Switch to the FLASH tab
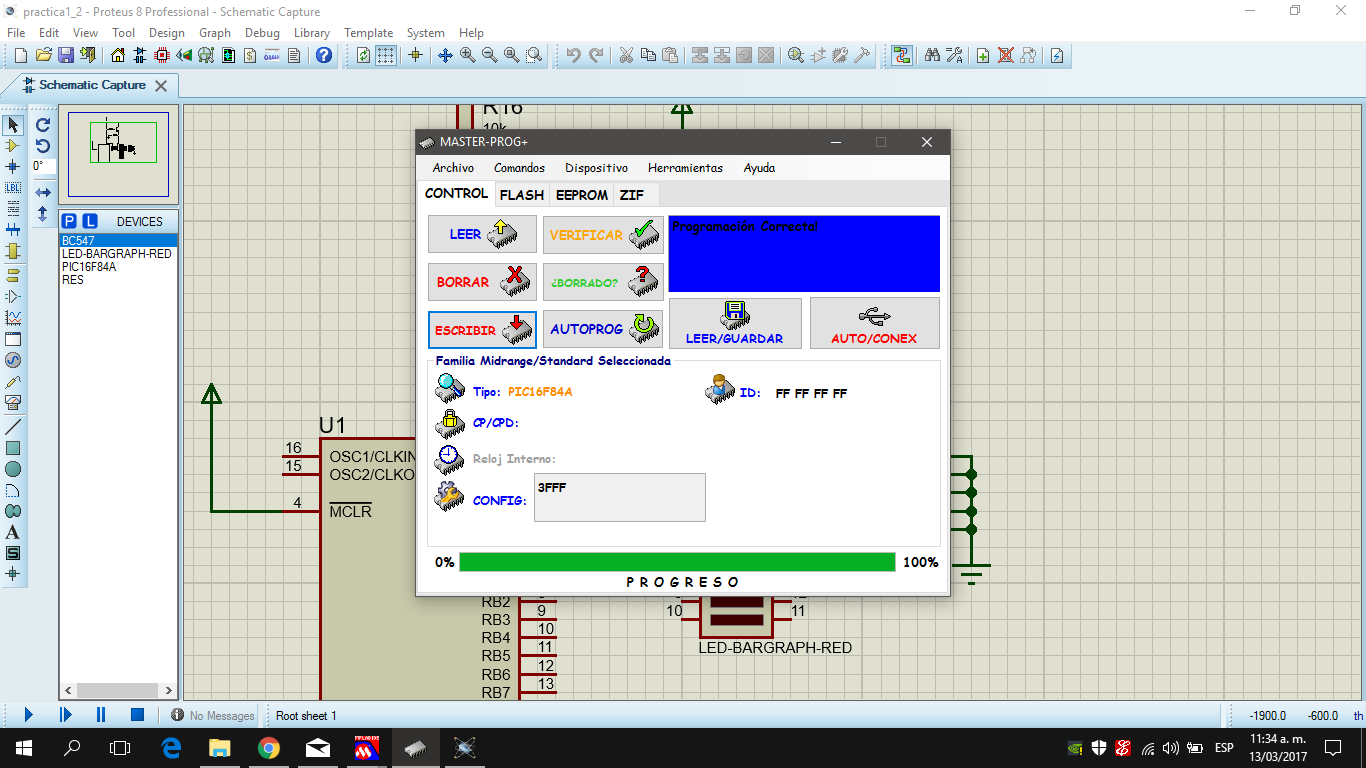The image size is (1366, 768). click(x=522, y=195)
